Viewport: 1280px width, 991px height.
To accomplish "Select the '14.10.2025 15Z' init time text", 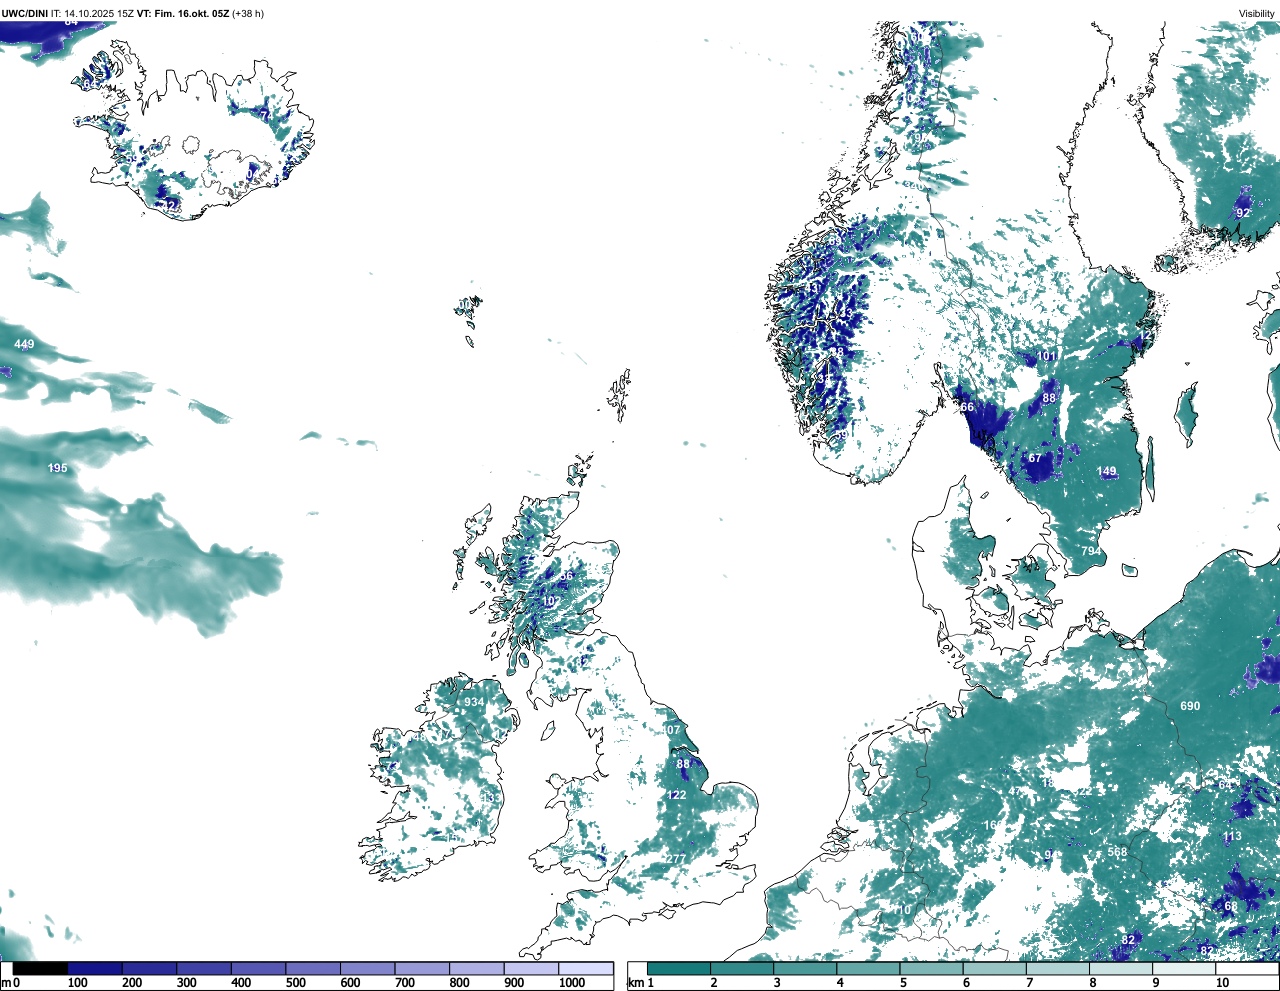I will [x=98, y=14].
